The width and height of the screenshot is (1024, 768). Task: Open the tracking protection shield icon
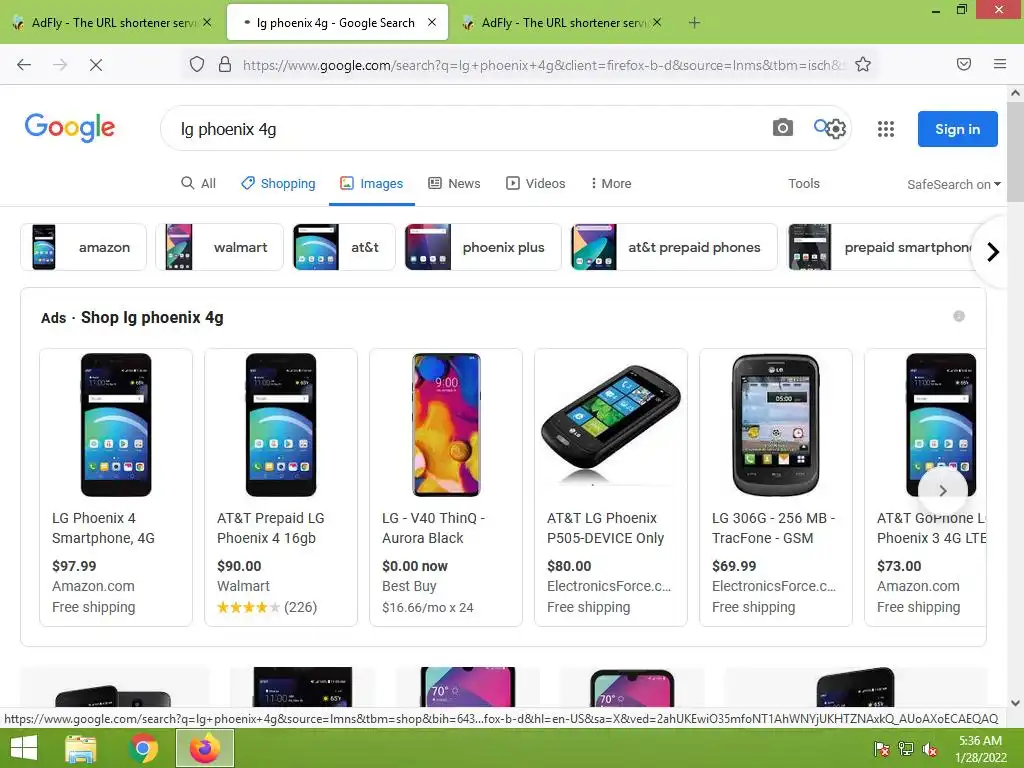click(x=197, y=65)
